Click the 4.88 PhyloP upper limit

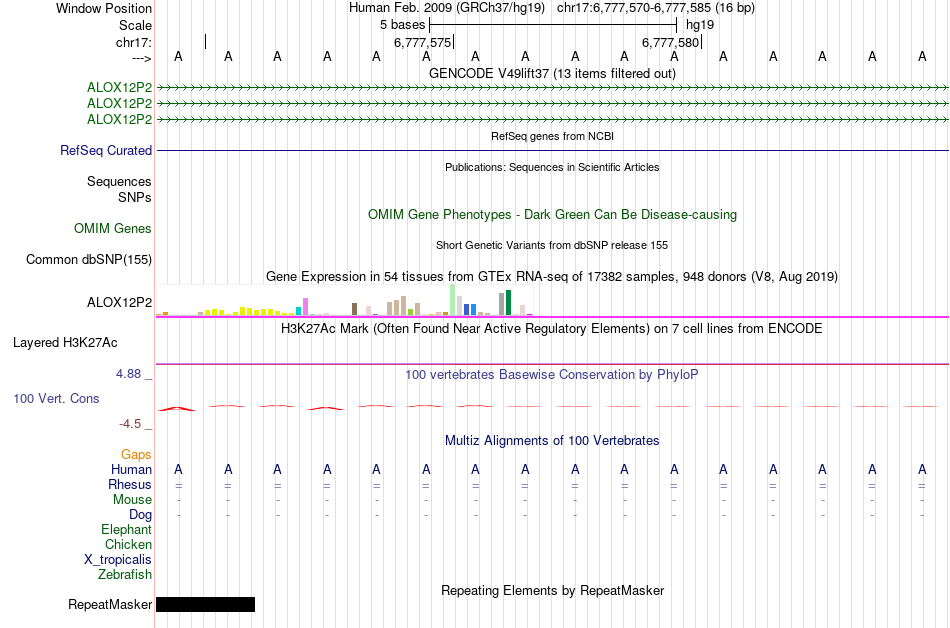[128, 374]
